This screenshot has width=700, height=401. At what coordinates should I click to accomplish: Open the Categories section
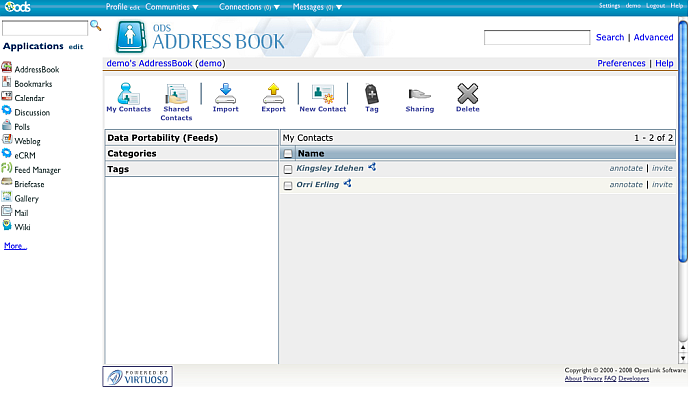[132, 154]
